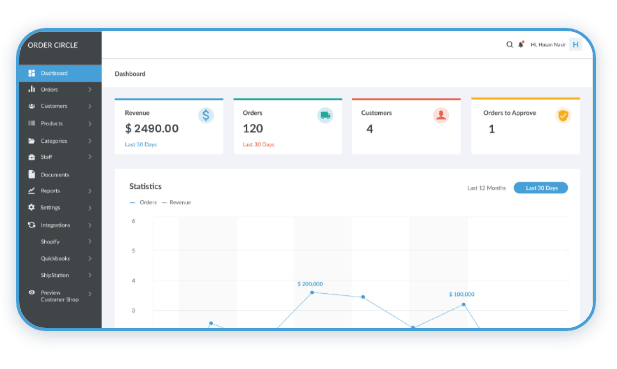Expand the Shopify submenu chevron
This screenshot has width=617, height=369.
coord(90,242)
